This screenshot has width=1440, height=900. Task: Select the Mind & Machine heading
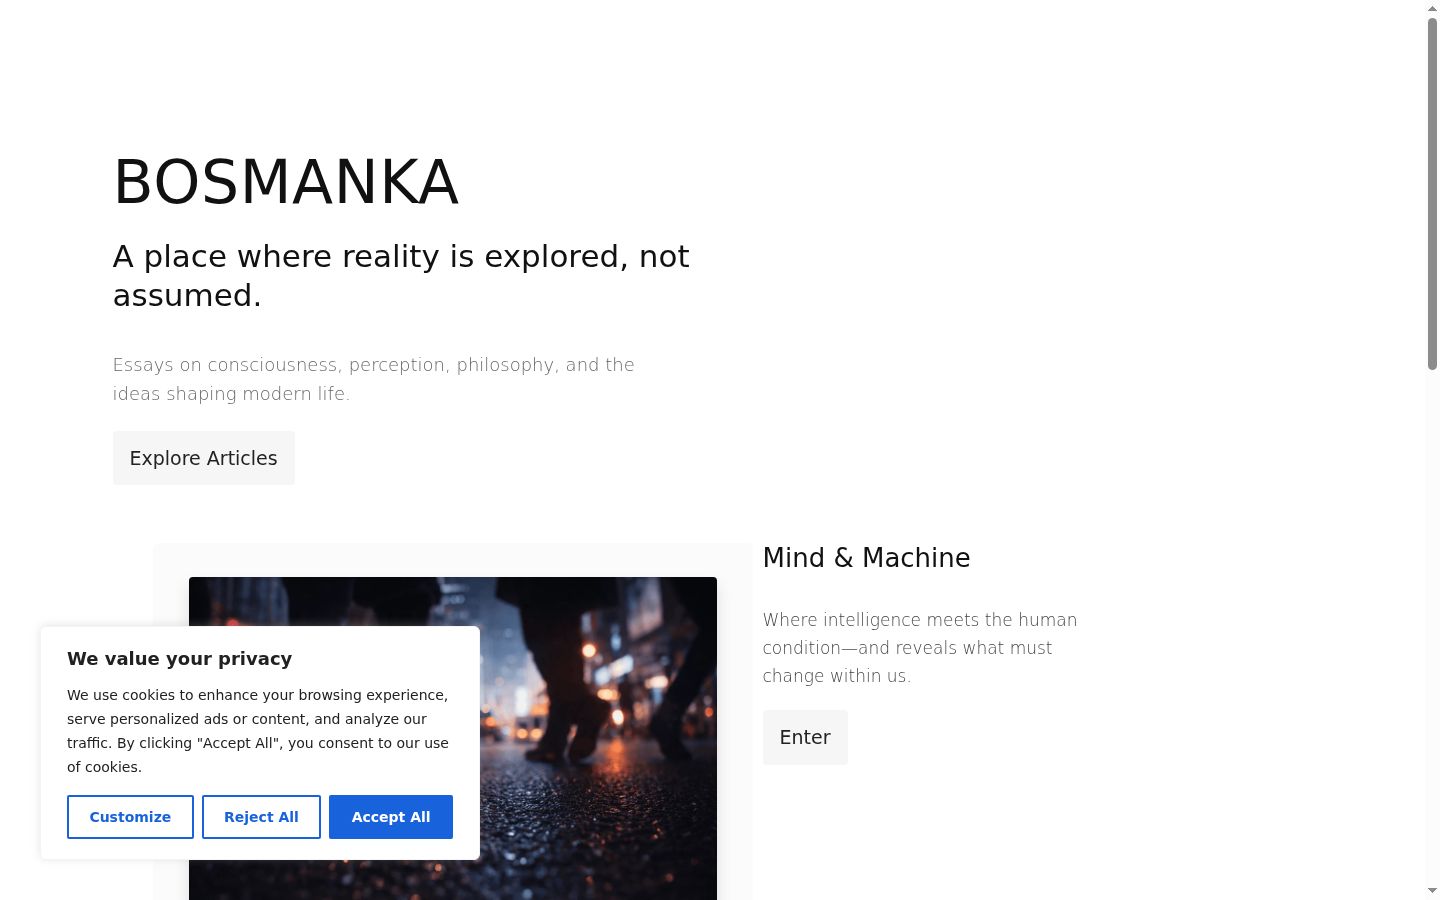(x=866, y=558)
